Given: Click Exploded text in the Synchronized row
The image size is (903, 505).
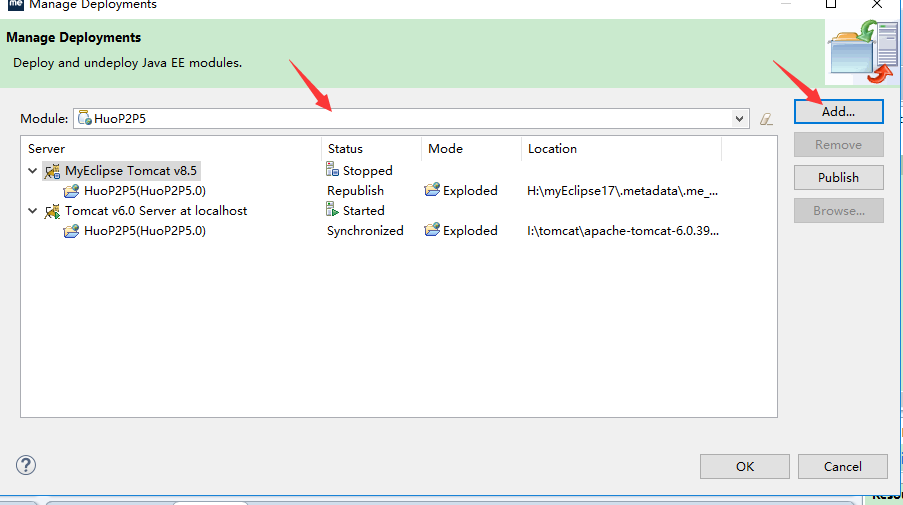Looking at the screenshot, I should tap(470, 231).
